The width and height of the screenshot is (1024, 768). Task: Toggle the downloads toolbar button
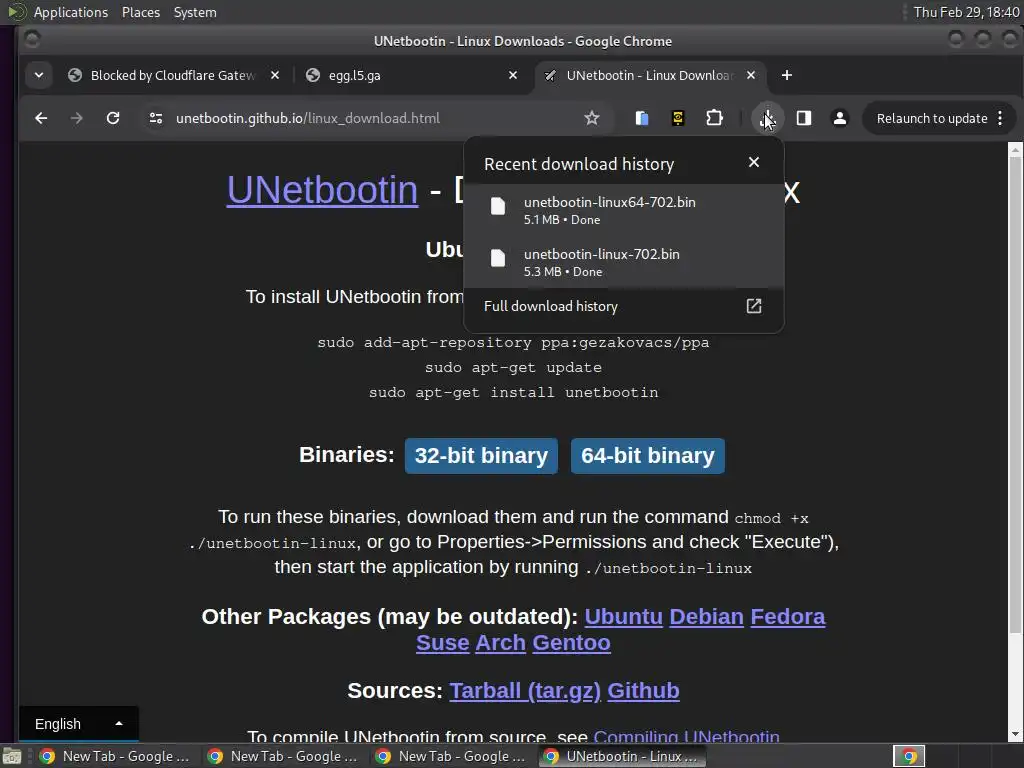point(767,118)
